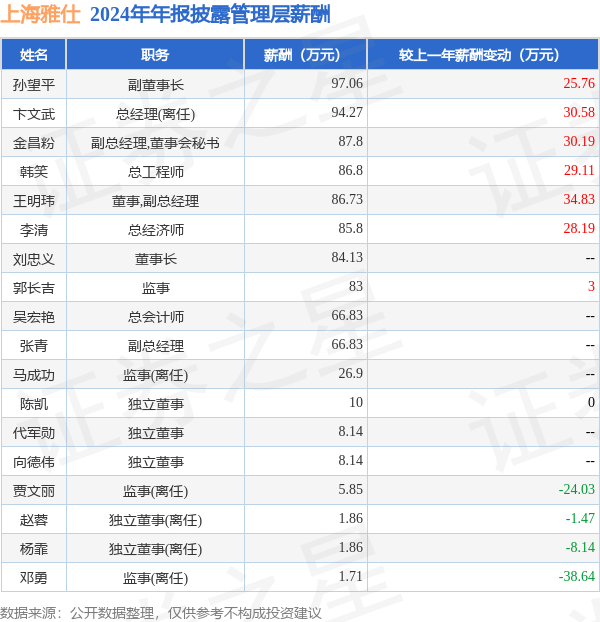Click the change value -24.03
This screenshot has height=622, width=600.
[x=577, y=489]
